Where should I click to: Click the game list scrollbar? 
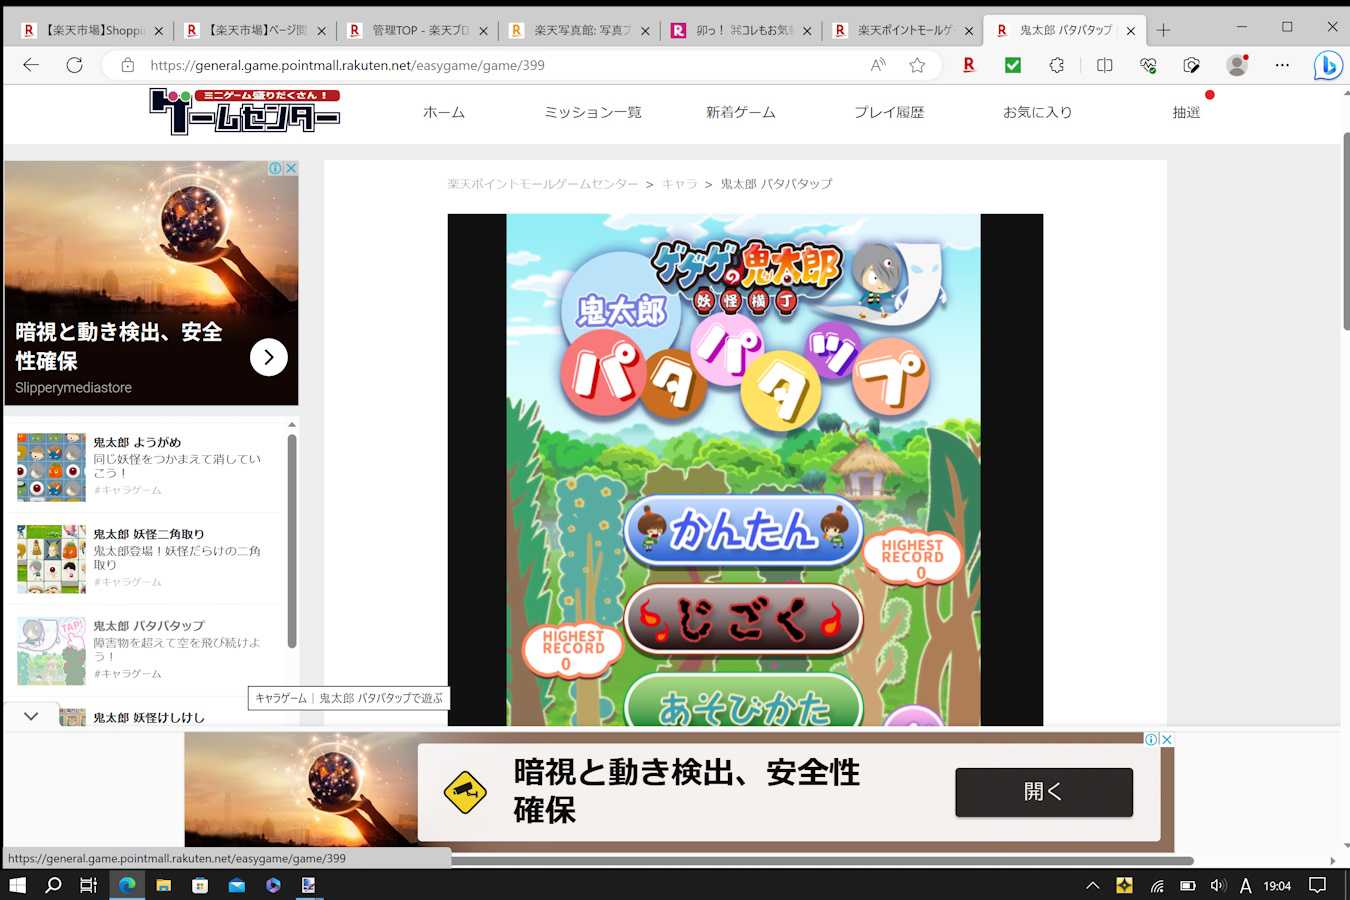[292, 541]
